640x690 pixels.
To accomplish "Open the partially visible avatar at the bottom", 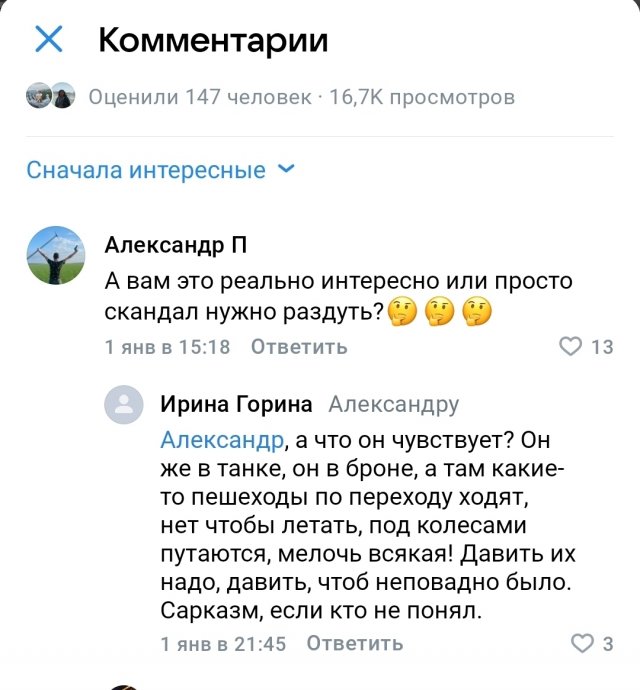I will pyautogui.click(x=124, y=686).
